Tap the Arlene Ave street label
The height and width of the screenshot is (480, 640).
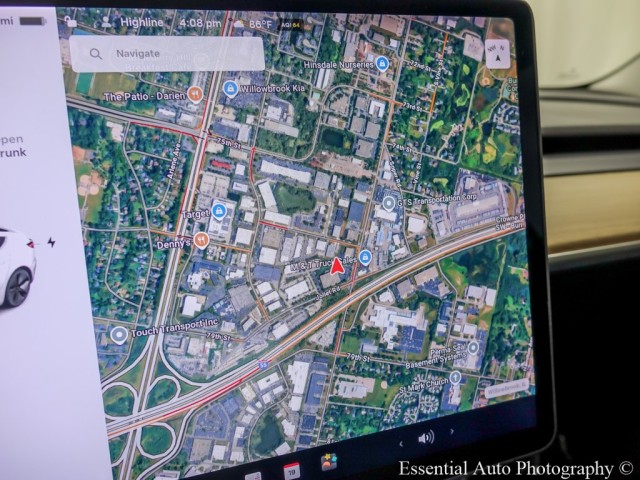pyautogui.click(x=173, y=161)
